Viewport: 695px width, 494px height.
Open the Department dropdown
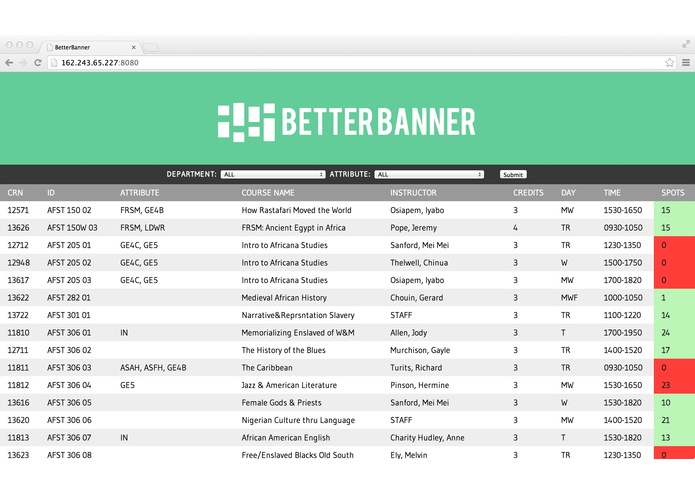point(273,175)
